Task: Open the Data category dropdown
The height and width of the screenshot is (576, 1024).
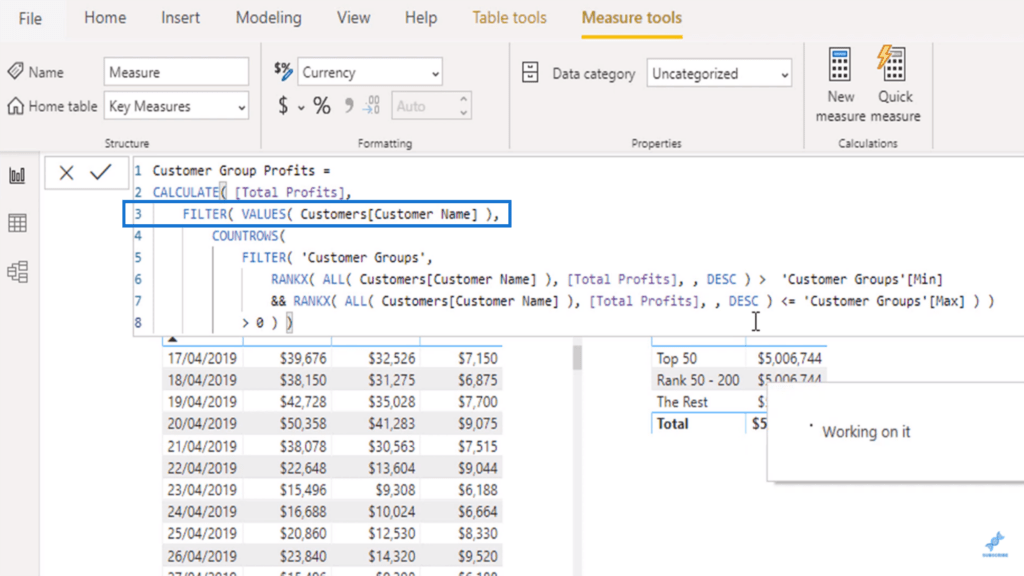Action: pyautogui.click(x=719, y=74)
